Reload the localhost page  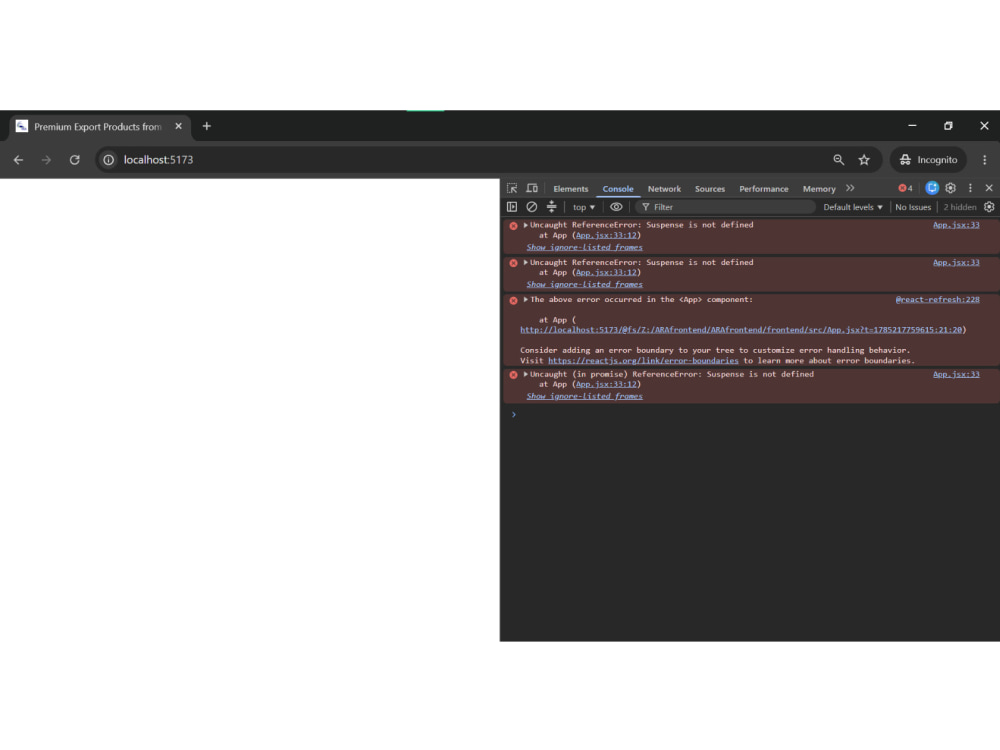(x=75, y=160)
